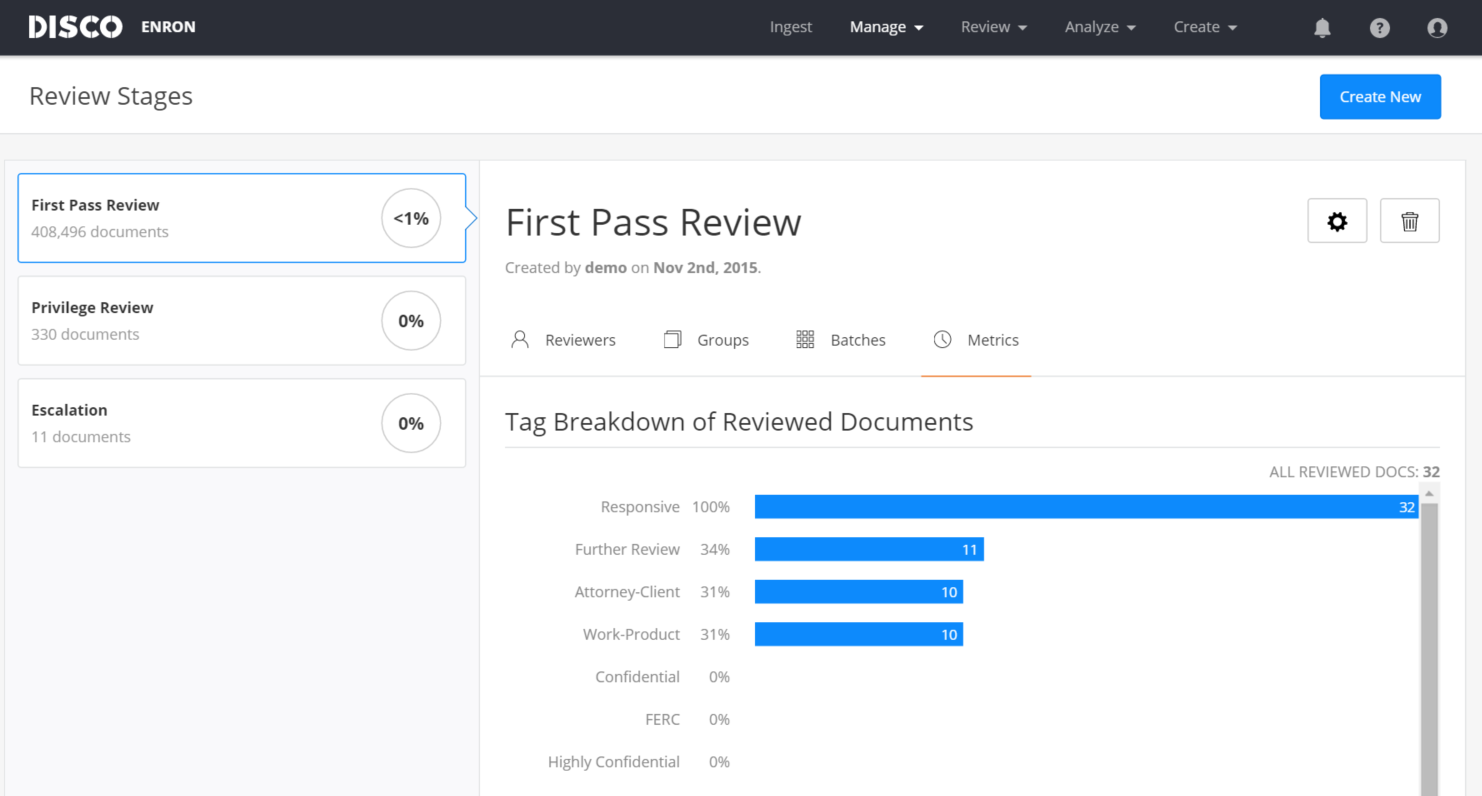This screenshot has height=796, width=1482.
Task: Select the Escalation stage
Action: (x=242, y=423)
